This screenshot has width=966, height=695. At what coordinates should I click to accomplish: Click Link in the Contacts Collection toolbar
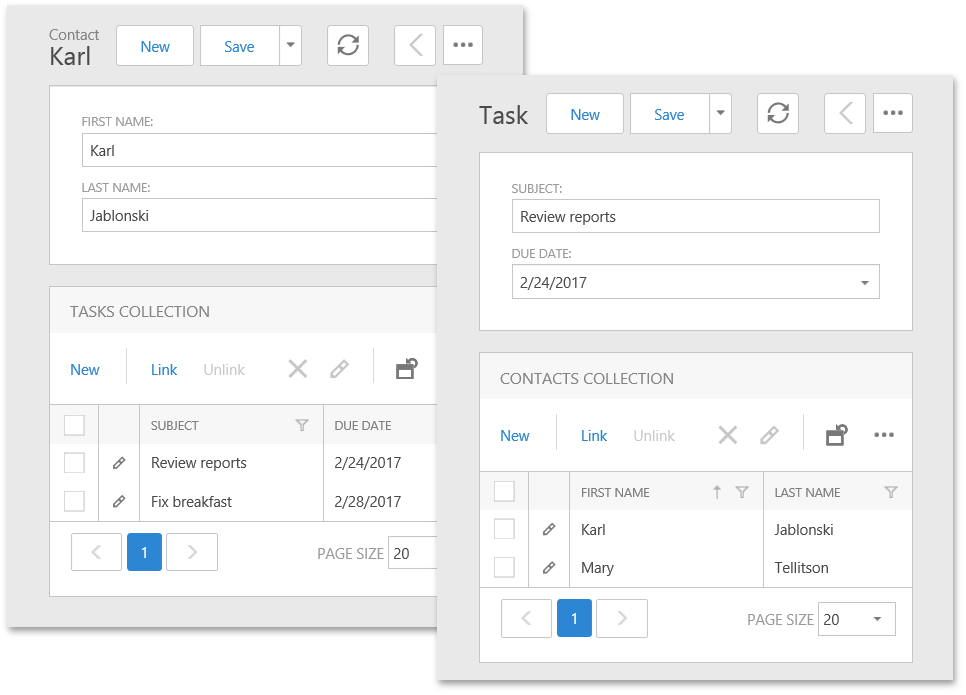point(594,436)
